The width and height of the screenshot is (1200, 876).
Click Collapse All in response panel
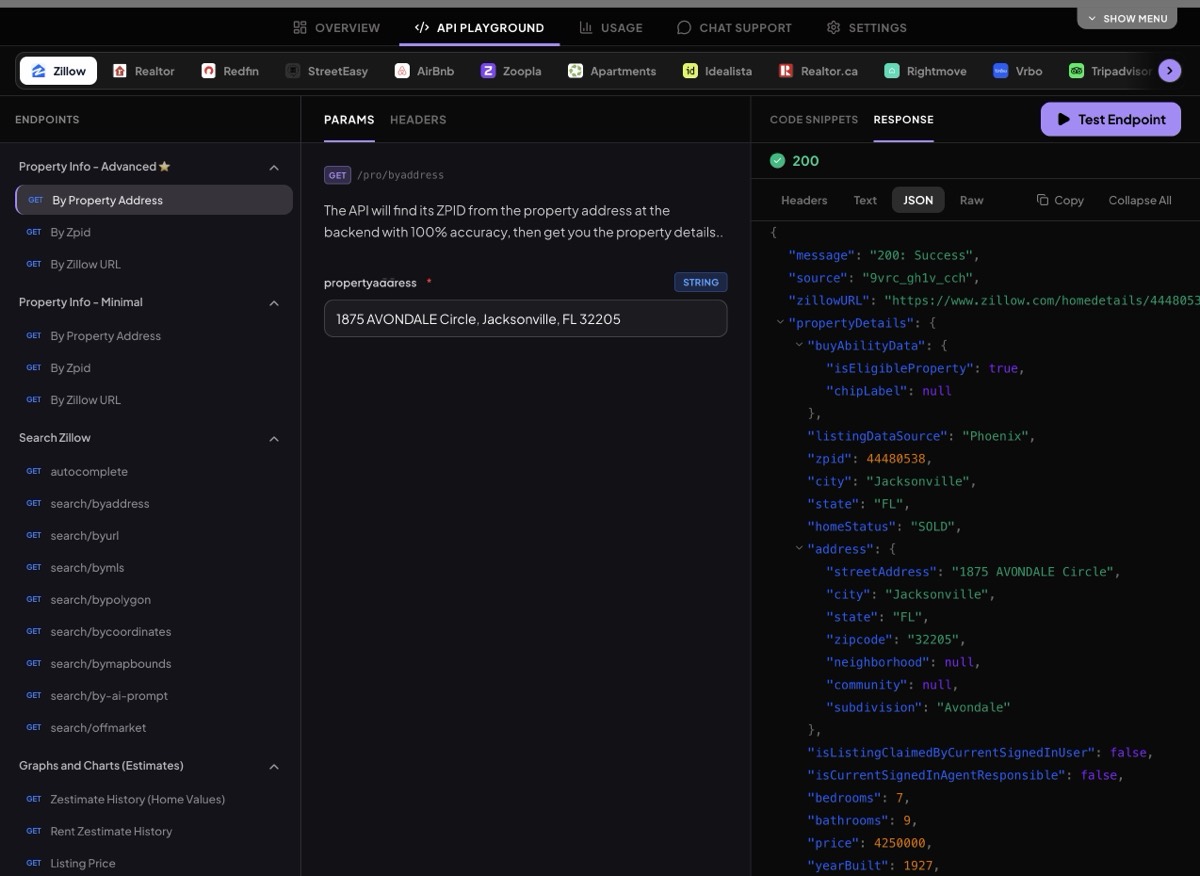pos(1140,200)
